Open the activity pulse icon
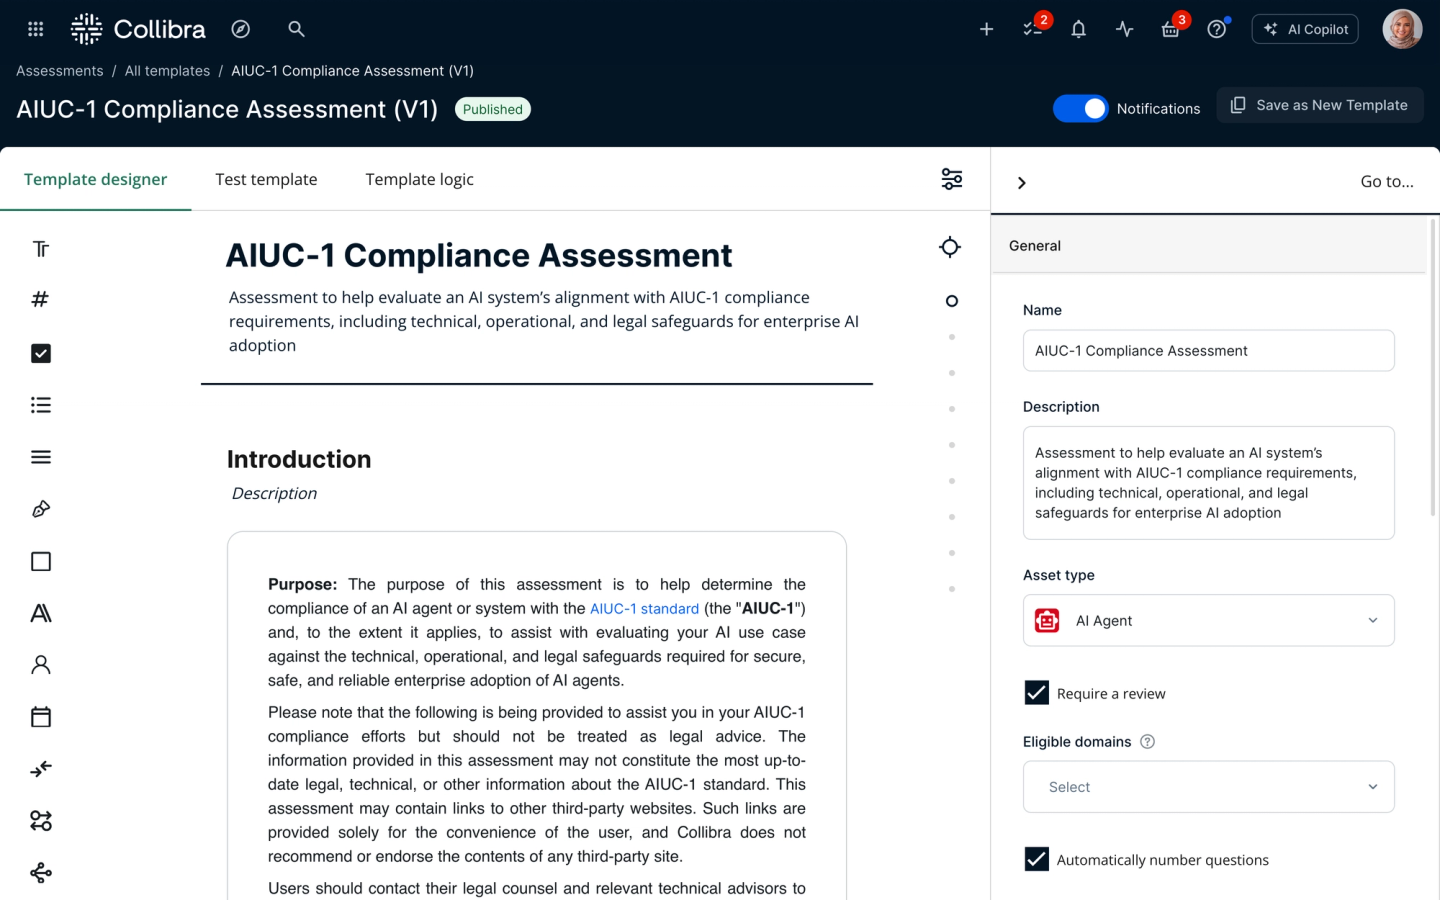 [1124, 29]
